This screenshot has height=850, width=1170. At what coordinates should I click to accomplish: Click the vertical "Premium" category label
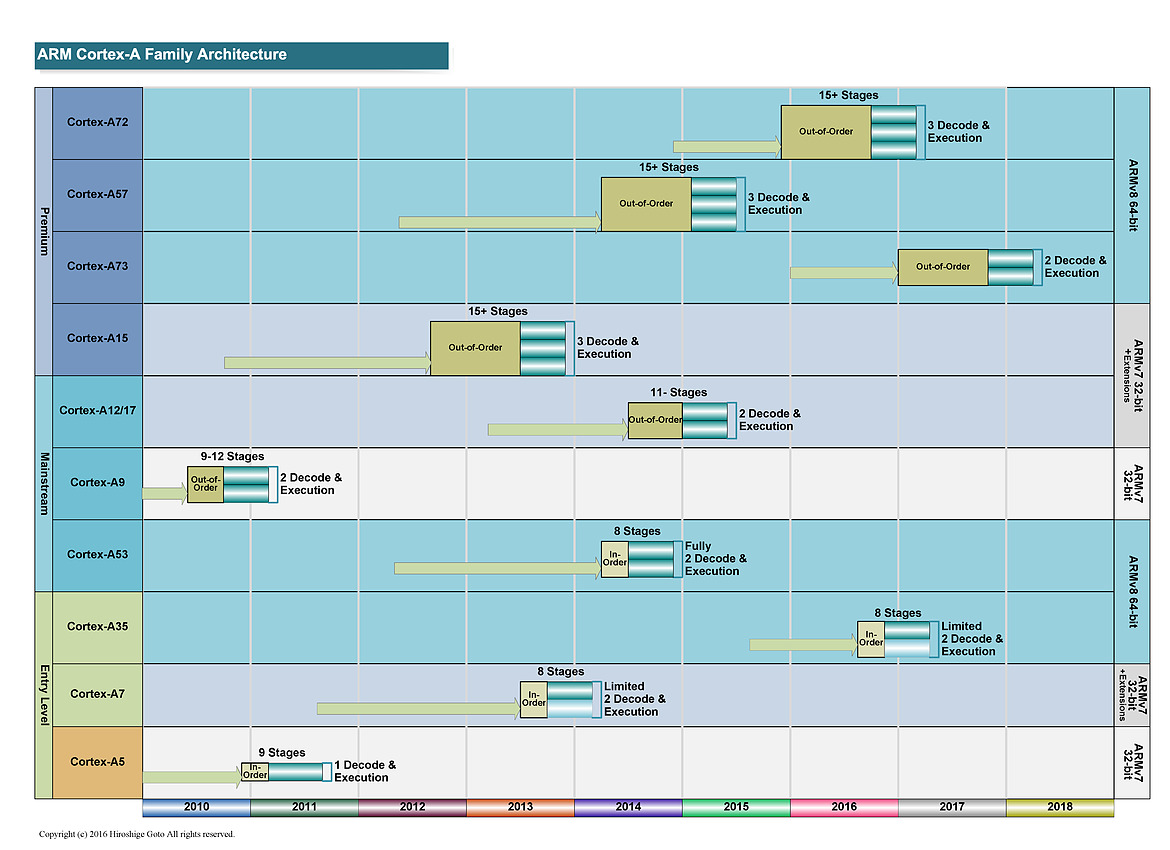point(44,231)
